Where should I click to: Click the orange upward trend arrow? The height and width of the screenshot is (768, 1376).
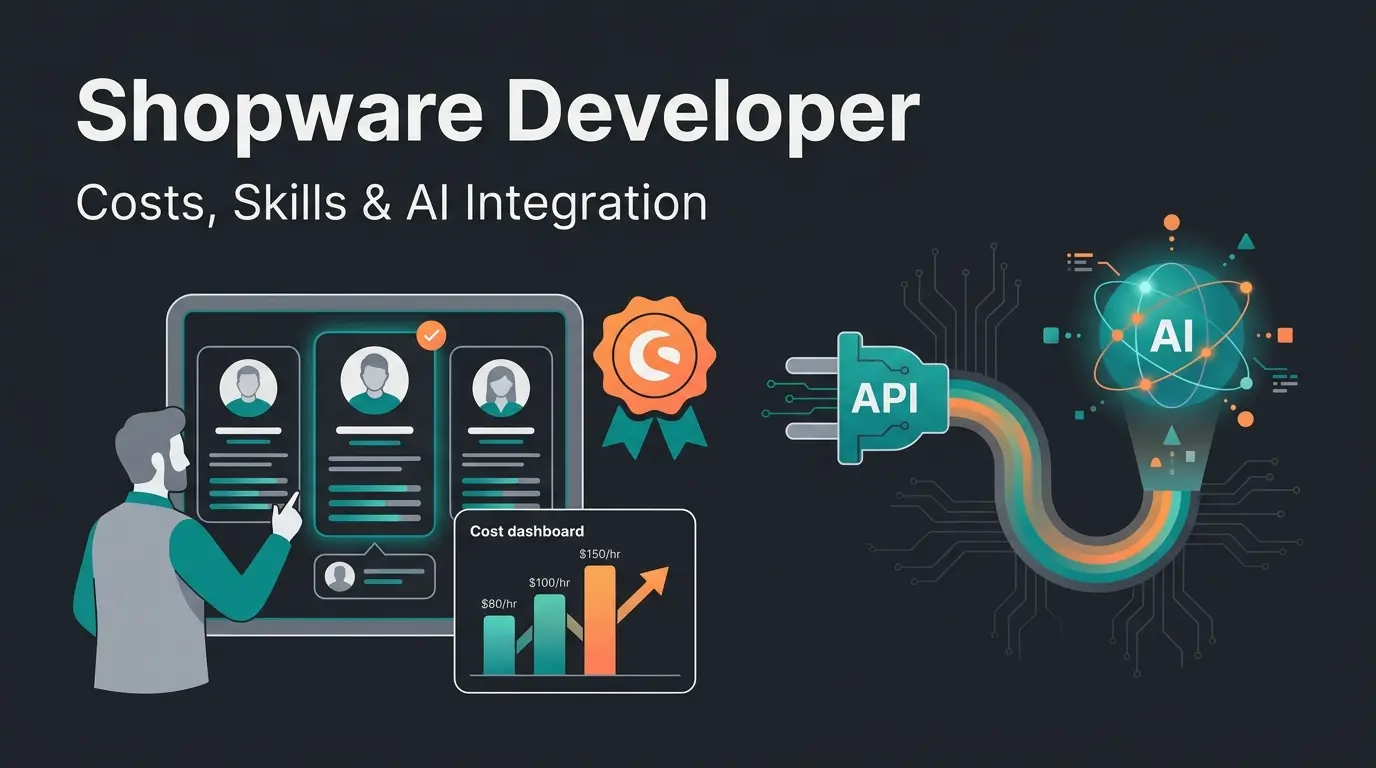642,594
